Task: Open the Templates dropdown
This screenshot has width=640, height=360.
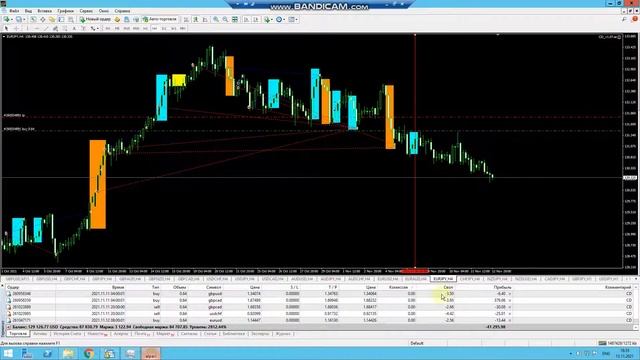Action: 293,19
